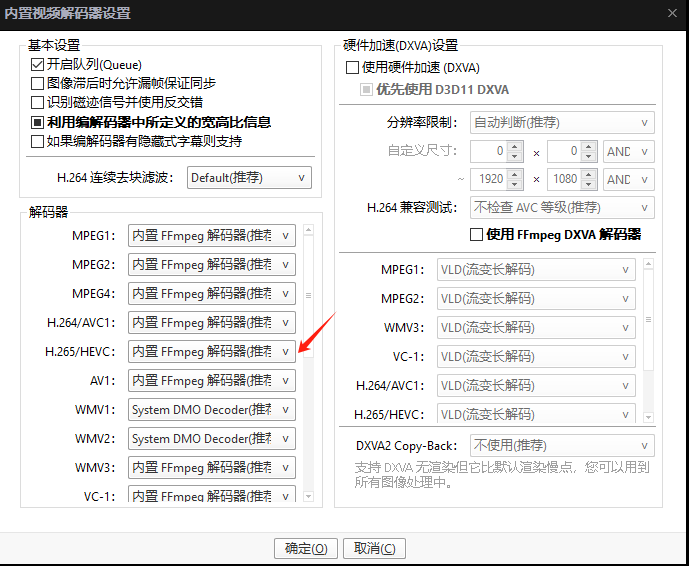The height and width of the screenshot is (566, 689).
Task: Open the AND dropdown on 自定义尺寸 row
Action: 628,152
